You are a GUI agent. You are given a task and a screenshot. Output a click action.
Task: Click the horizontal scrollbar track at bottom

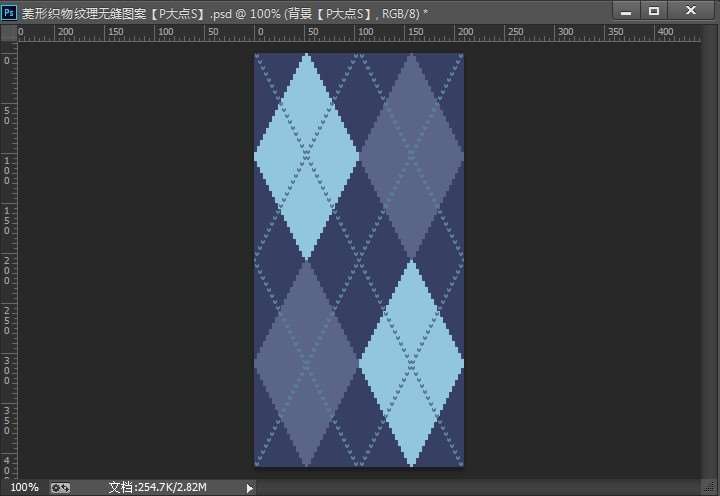pos(478,488)
